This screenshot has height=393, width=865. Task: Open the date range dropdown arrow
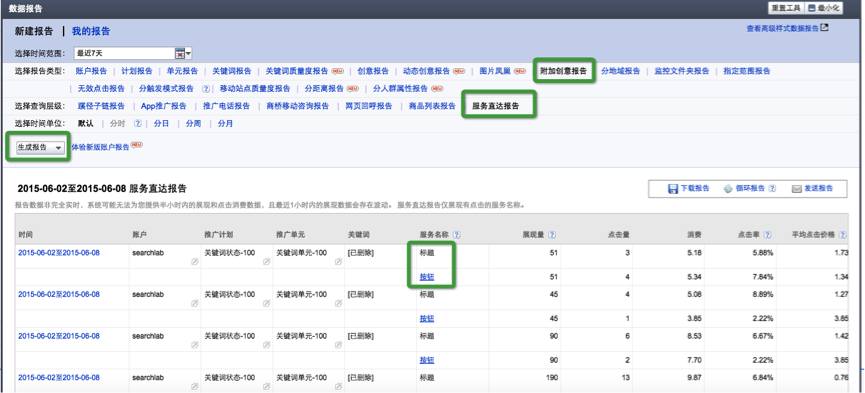(189, 54)
